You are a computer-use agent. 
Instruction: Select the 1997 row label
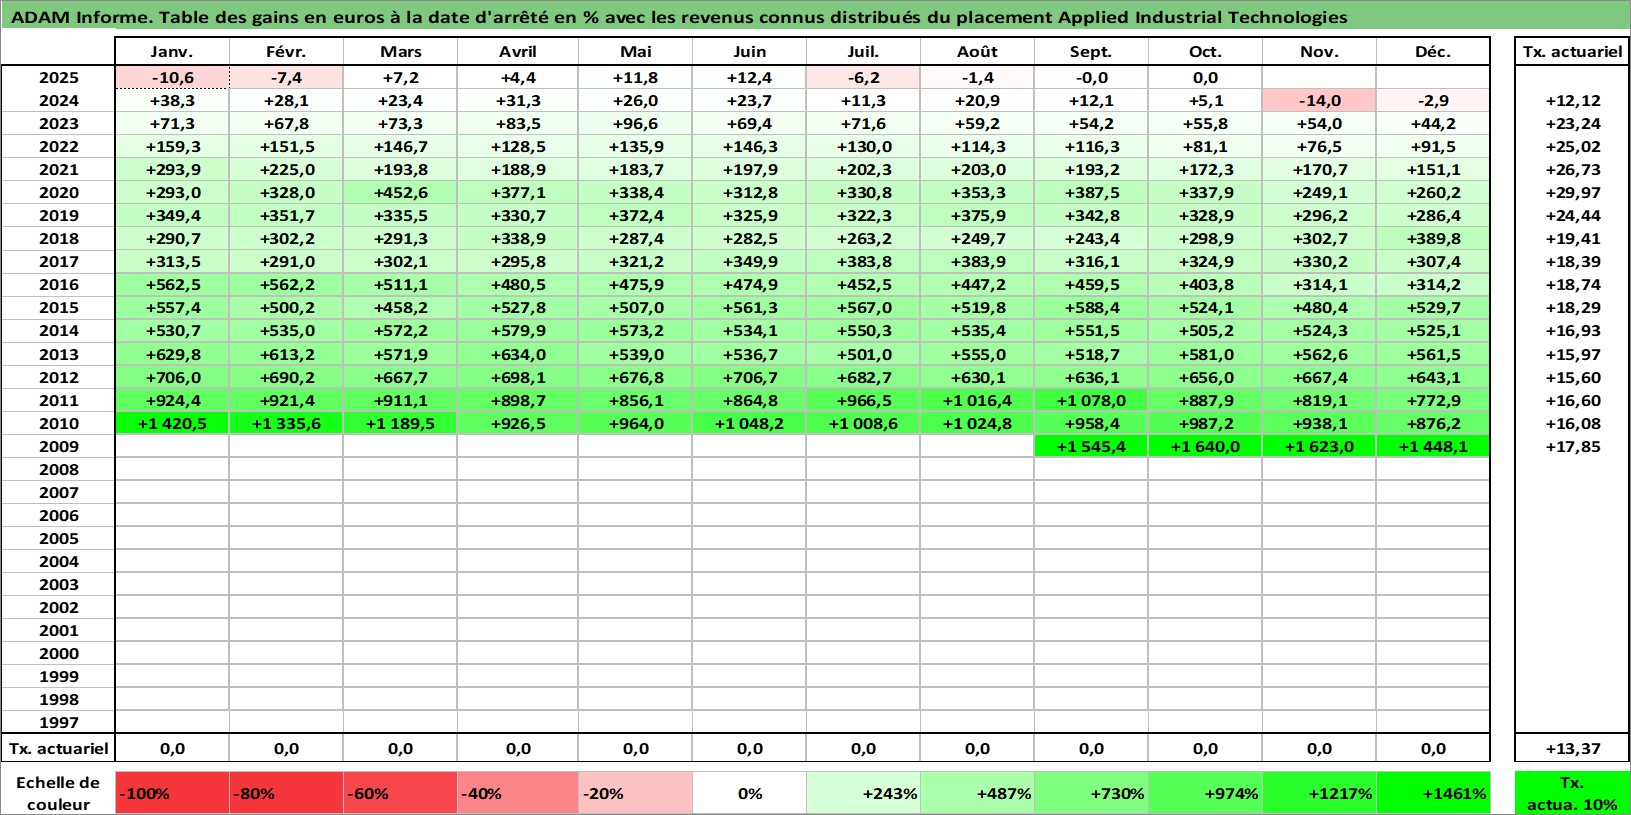tap(58, 722)
